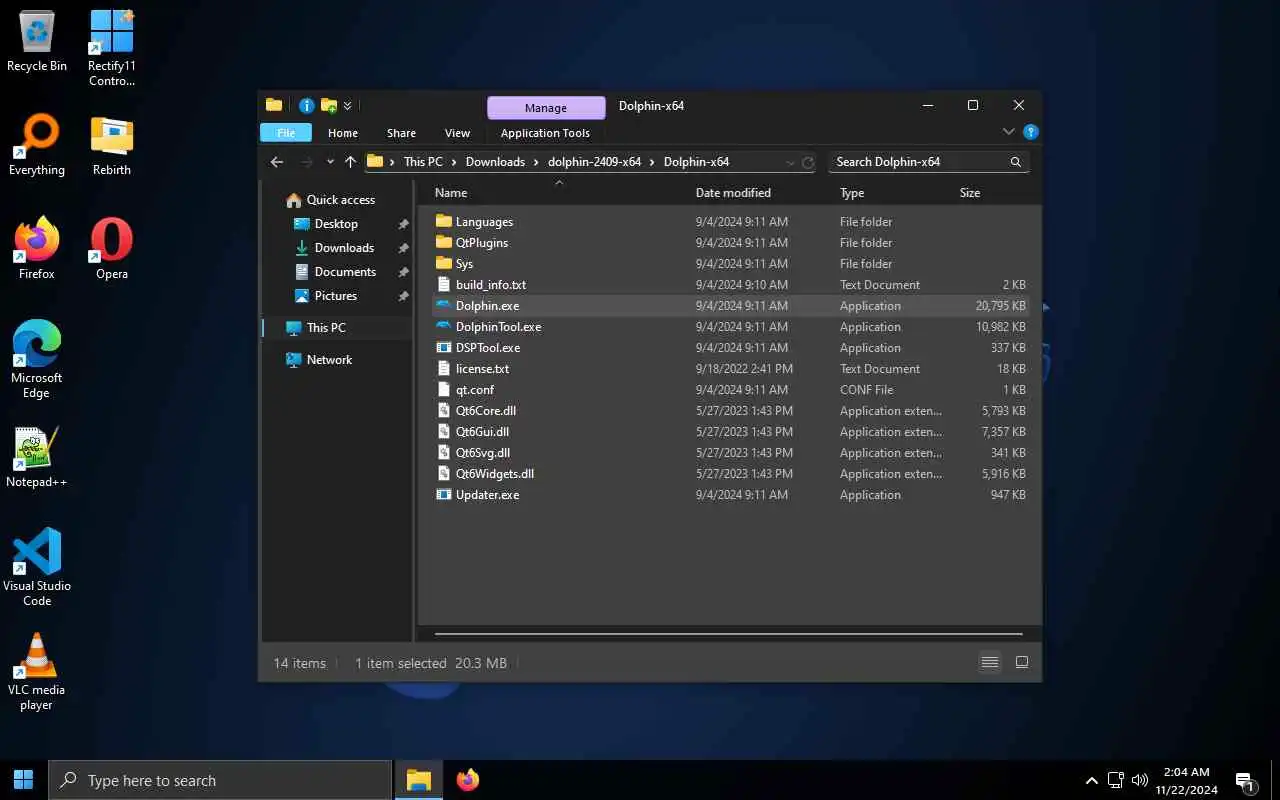Select Documents in the navigation pane
This screenshot has height=800, width=1280.
pyautogui.click(x=345, y=272)
